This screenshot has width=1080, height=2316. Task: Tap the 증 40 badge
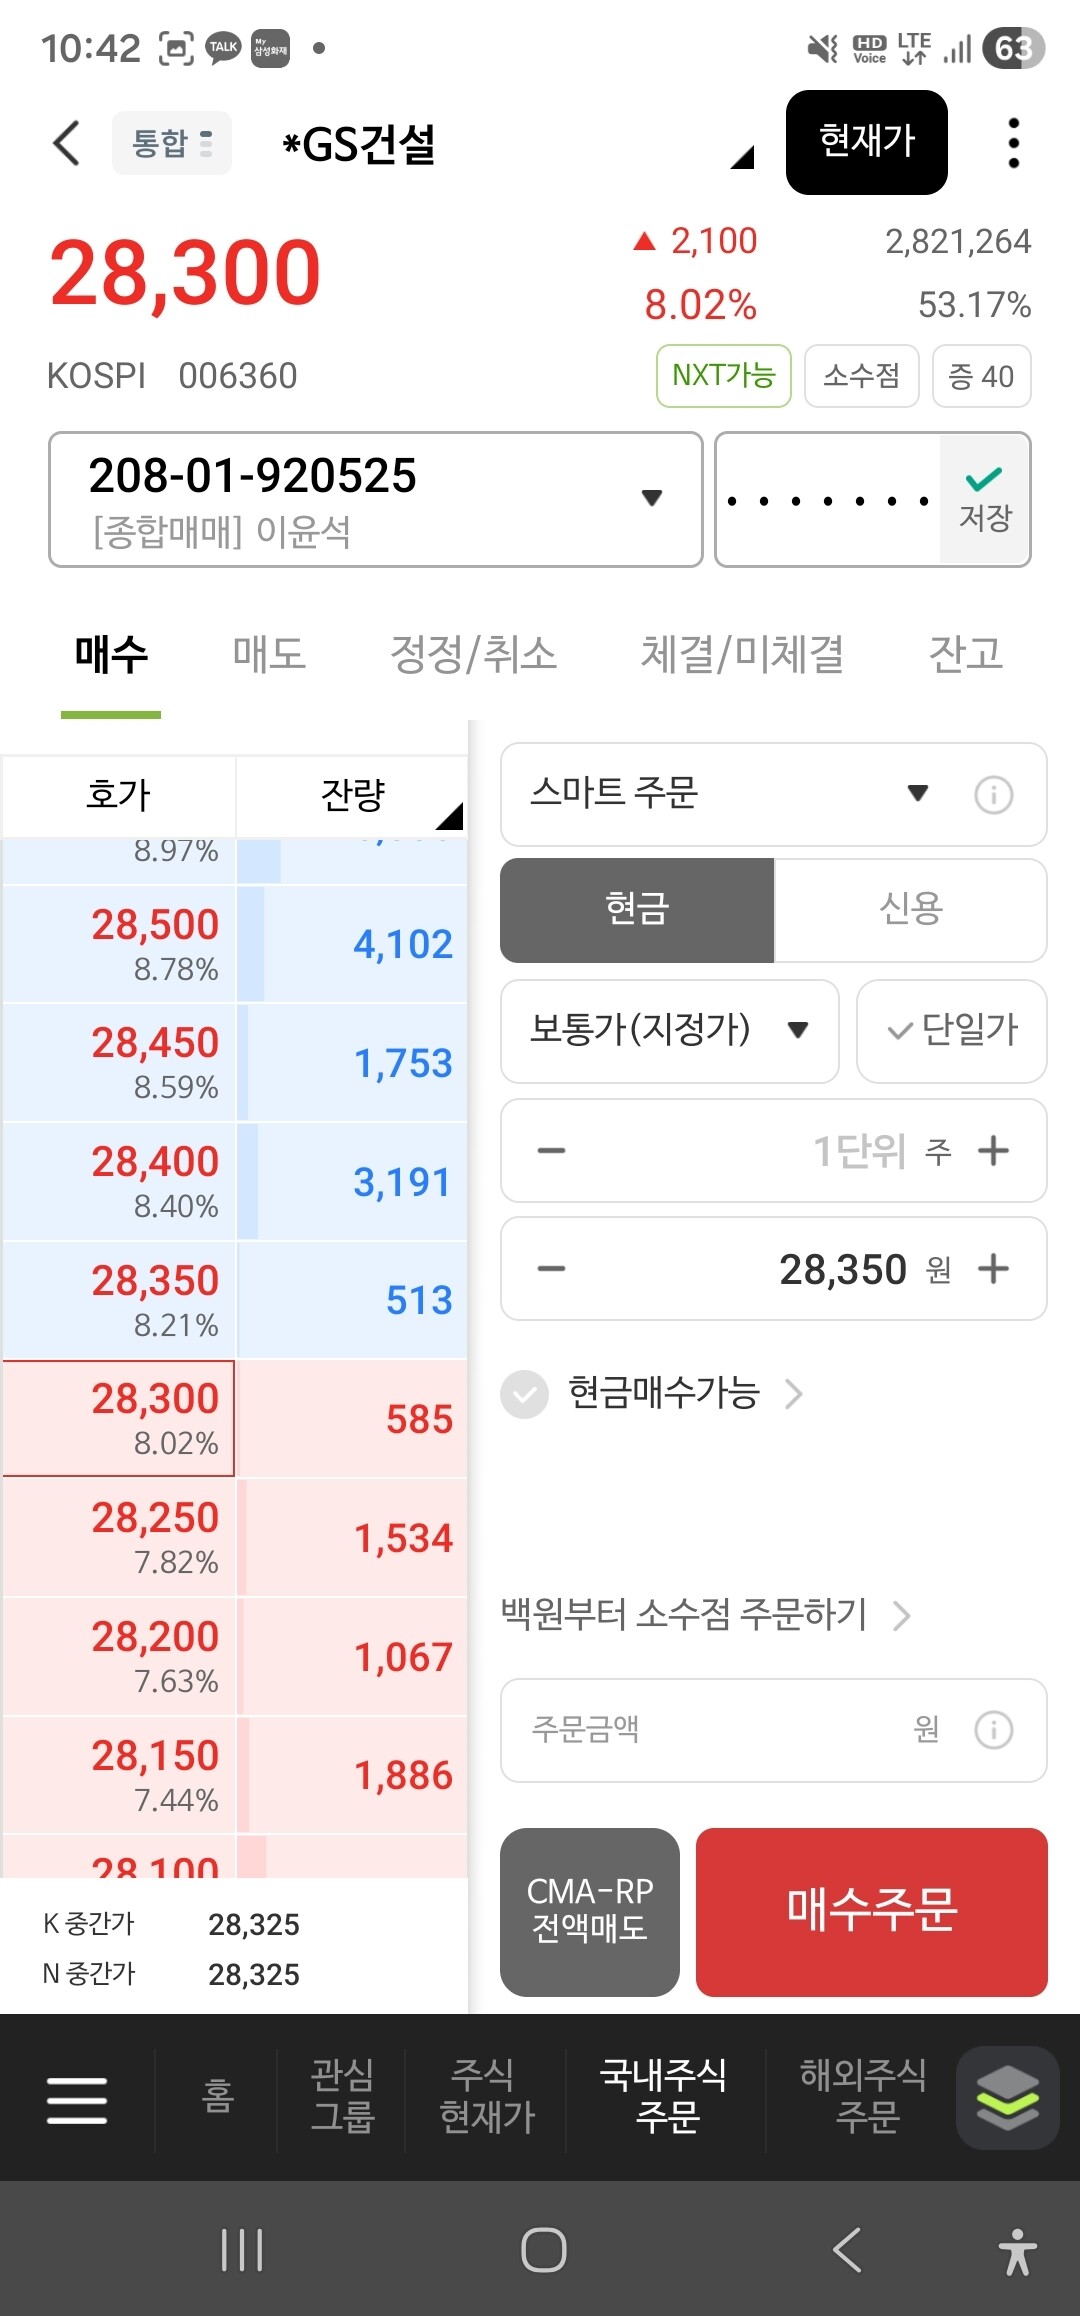pyautogui.click(x=982, y=376)
